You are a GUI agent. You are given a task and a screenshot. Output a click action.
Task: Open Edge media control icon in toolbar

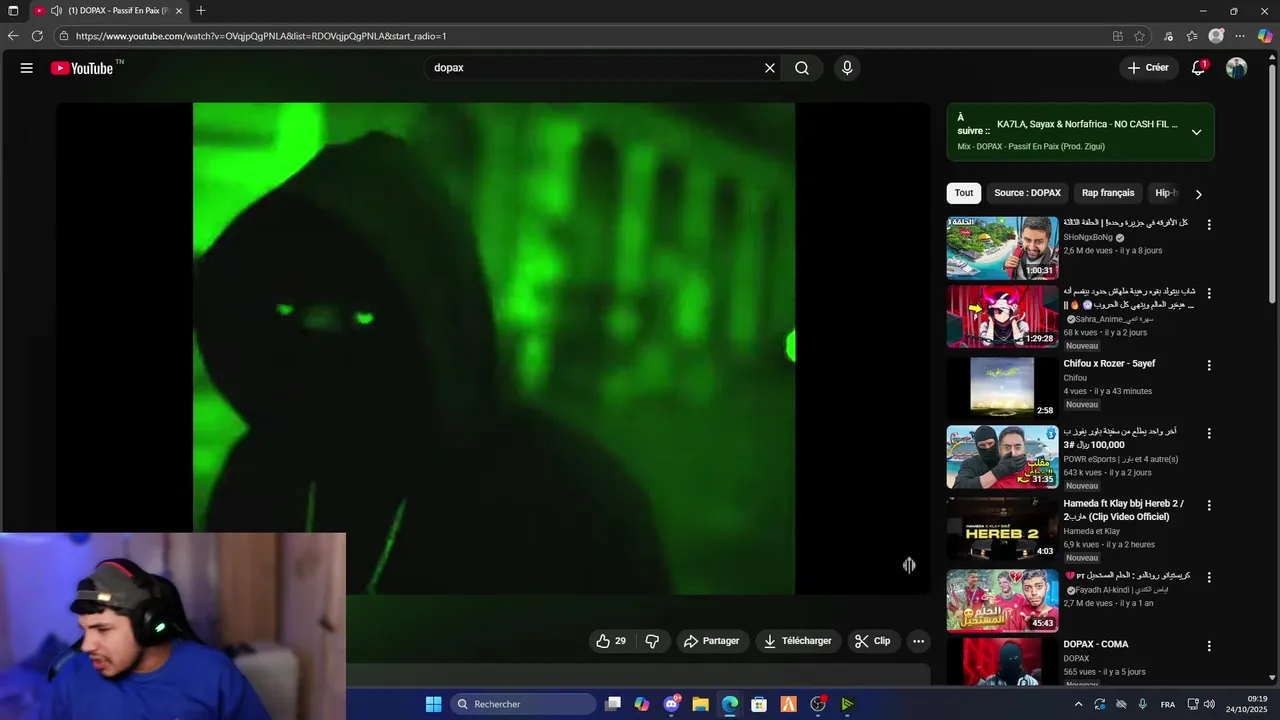click(1168, 36)
